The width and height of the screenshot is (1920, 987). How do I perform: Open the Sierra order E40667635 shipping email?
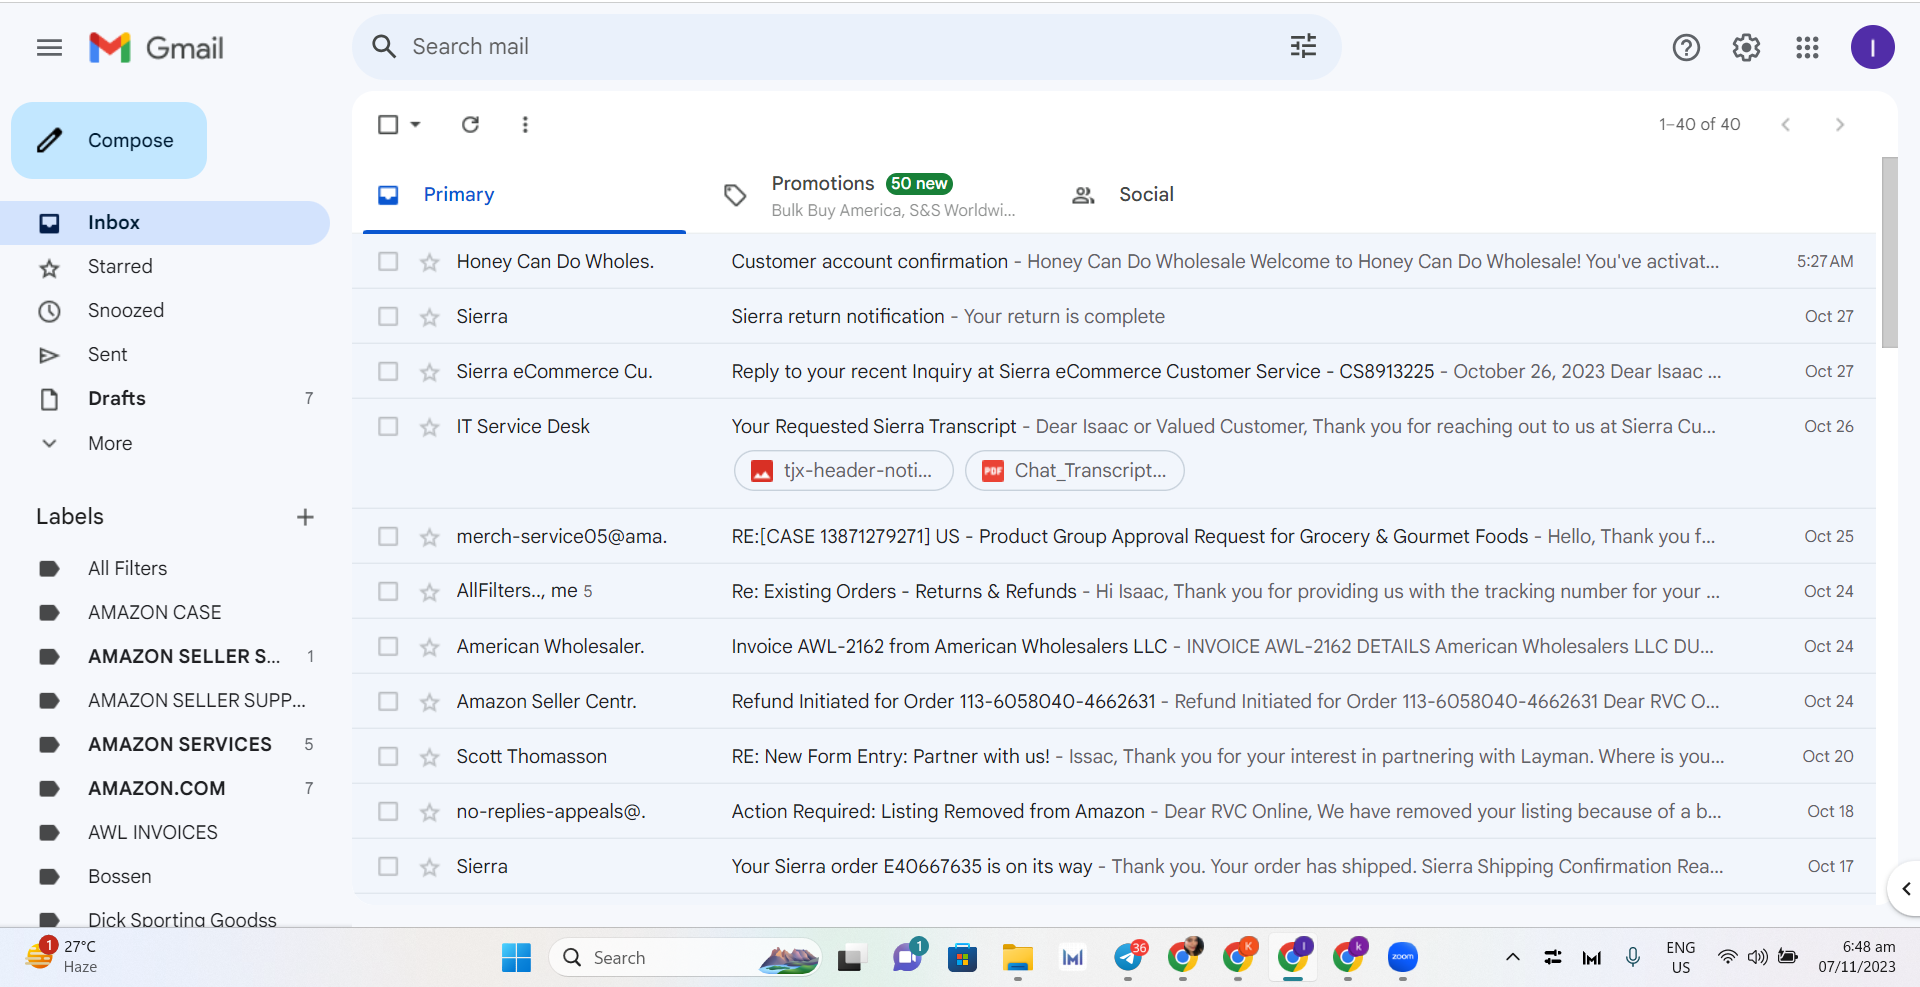tap(1114, 866)
